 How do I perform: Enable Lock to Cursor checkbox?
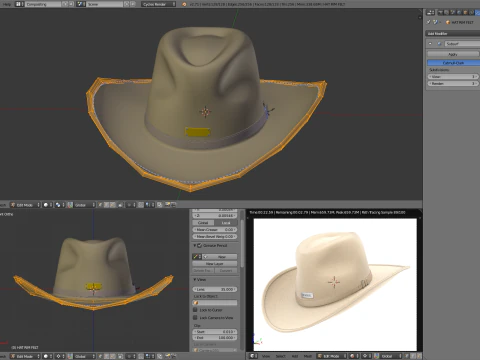point(195,310)
